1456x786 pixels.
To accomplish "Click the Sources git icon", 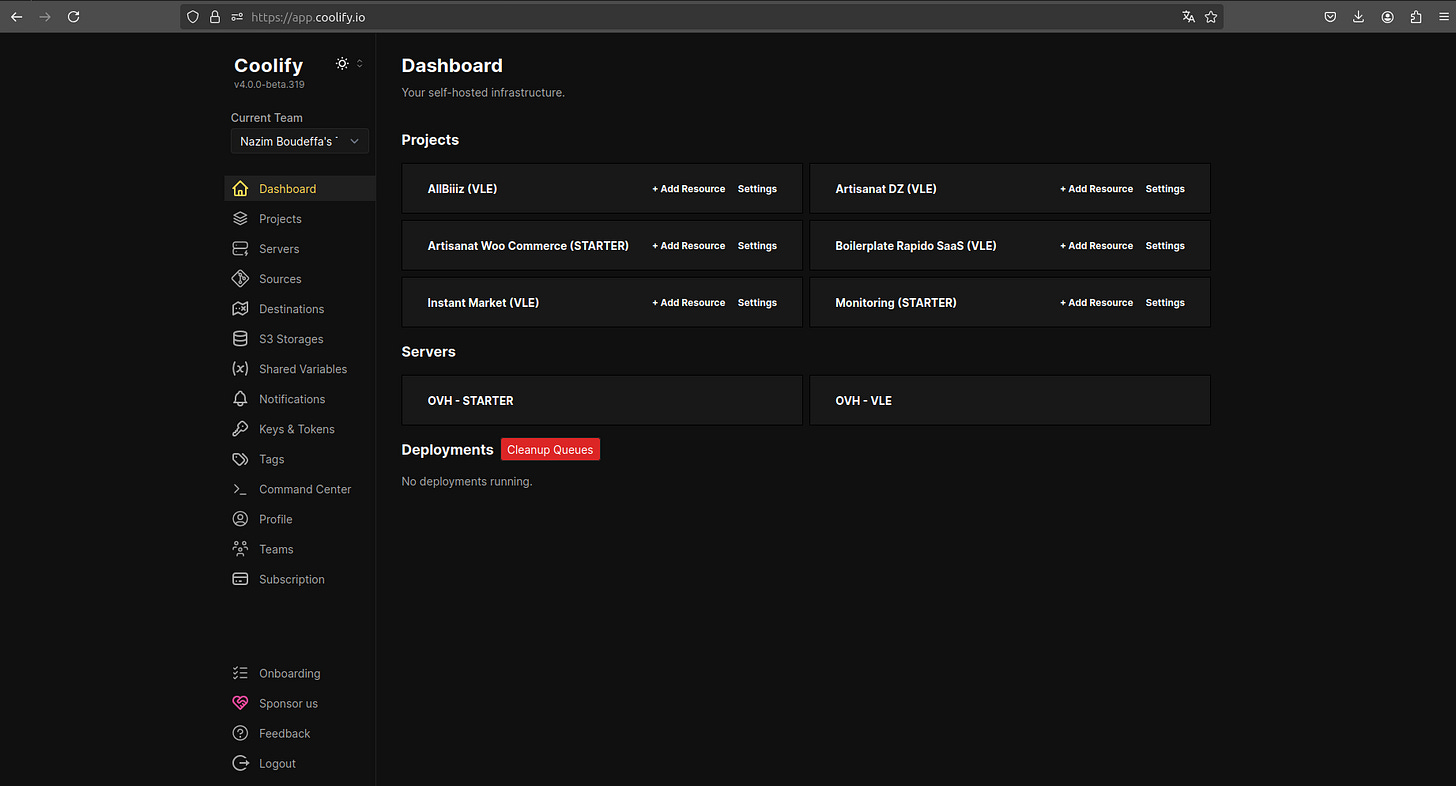I will [x=240, y=278].
